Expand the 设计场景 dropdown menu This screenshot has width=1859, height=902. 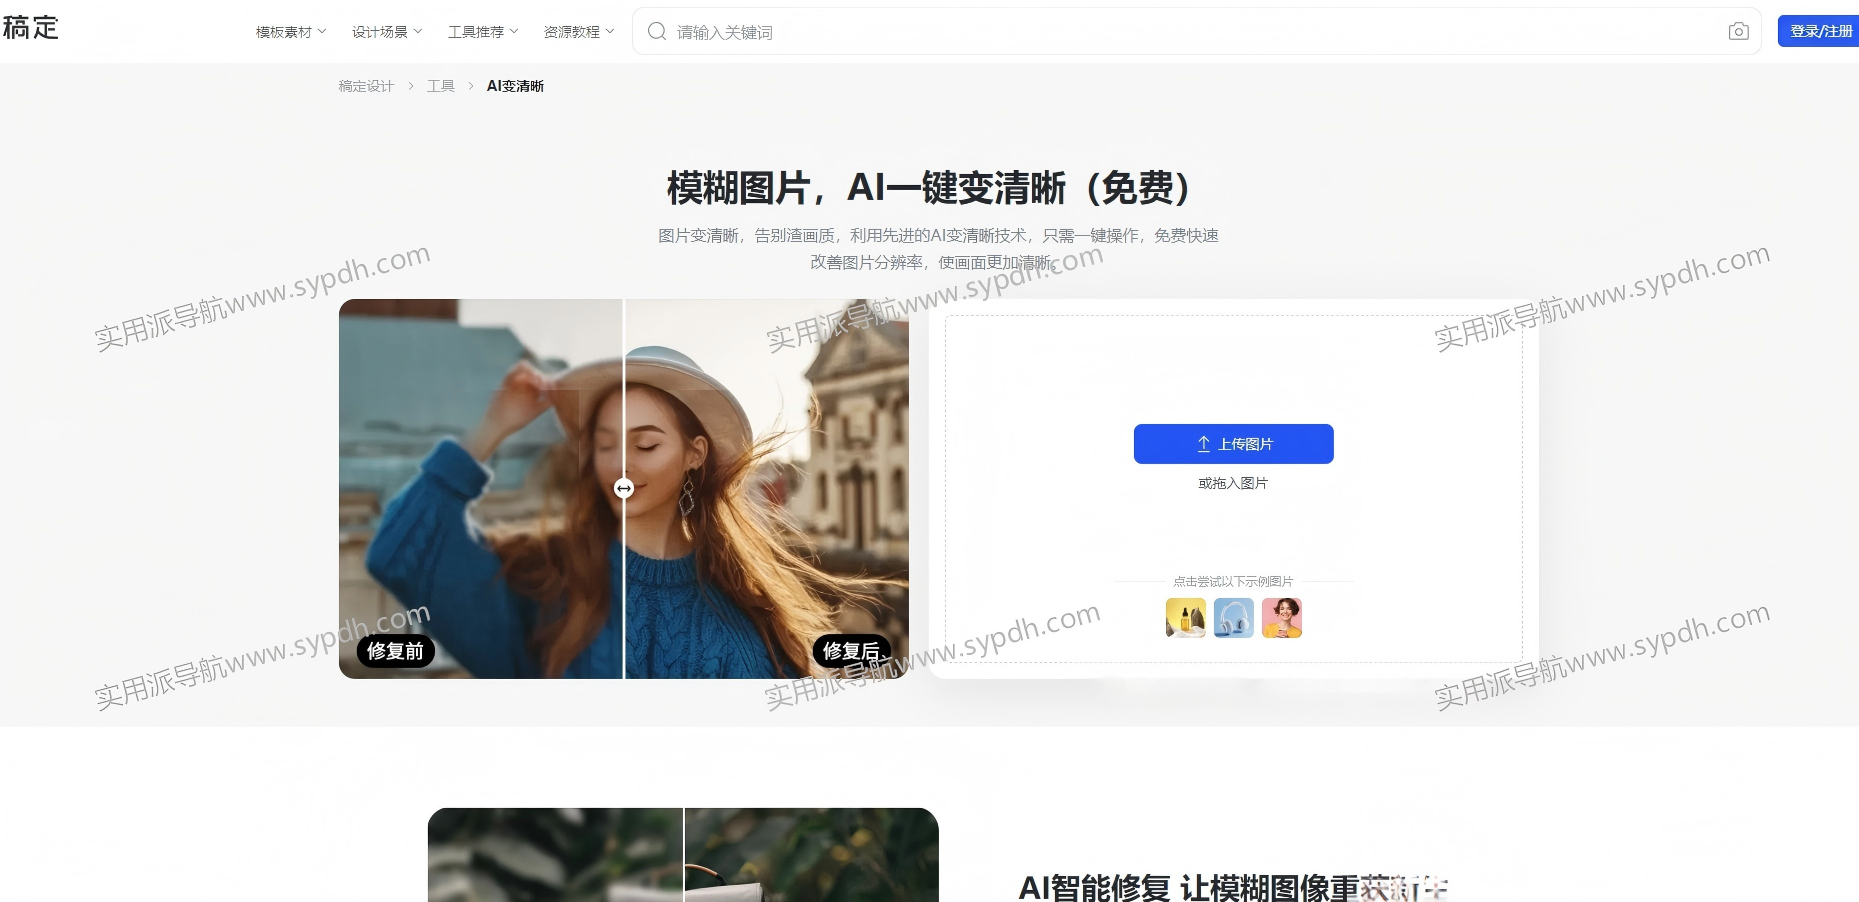(387, 32)
